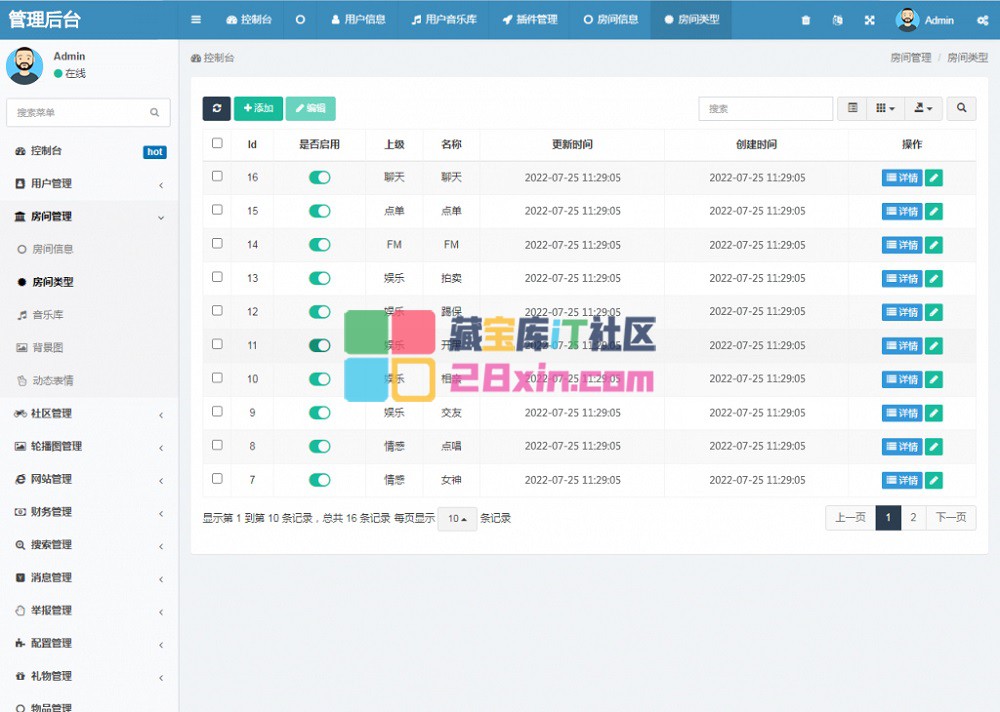This screenshot has height=712, width=1000.
Task: Tick the checkbox for row Id 15
Action: click(x=217, y=209)
